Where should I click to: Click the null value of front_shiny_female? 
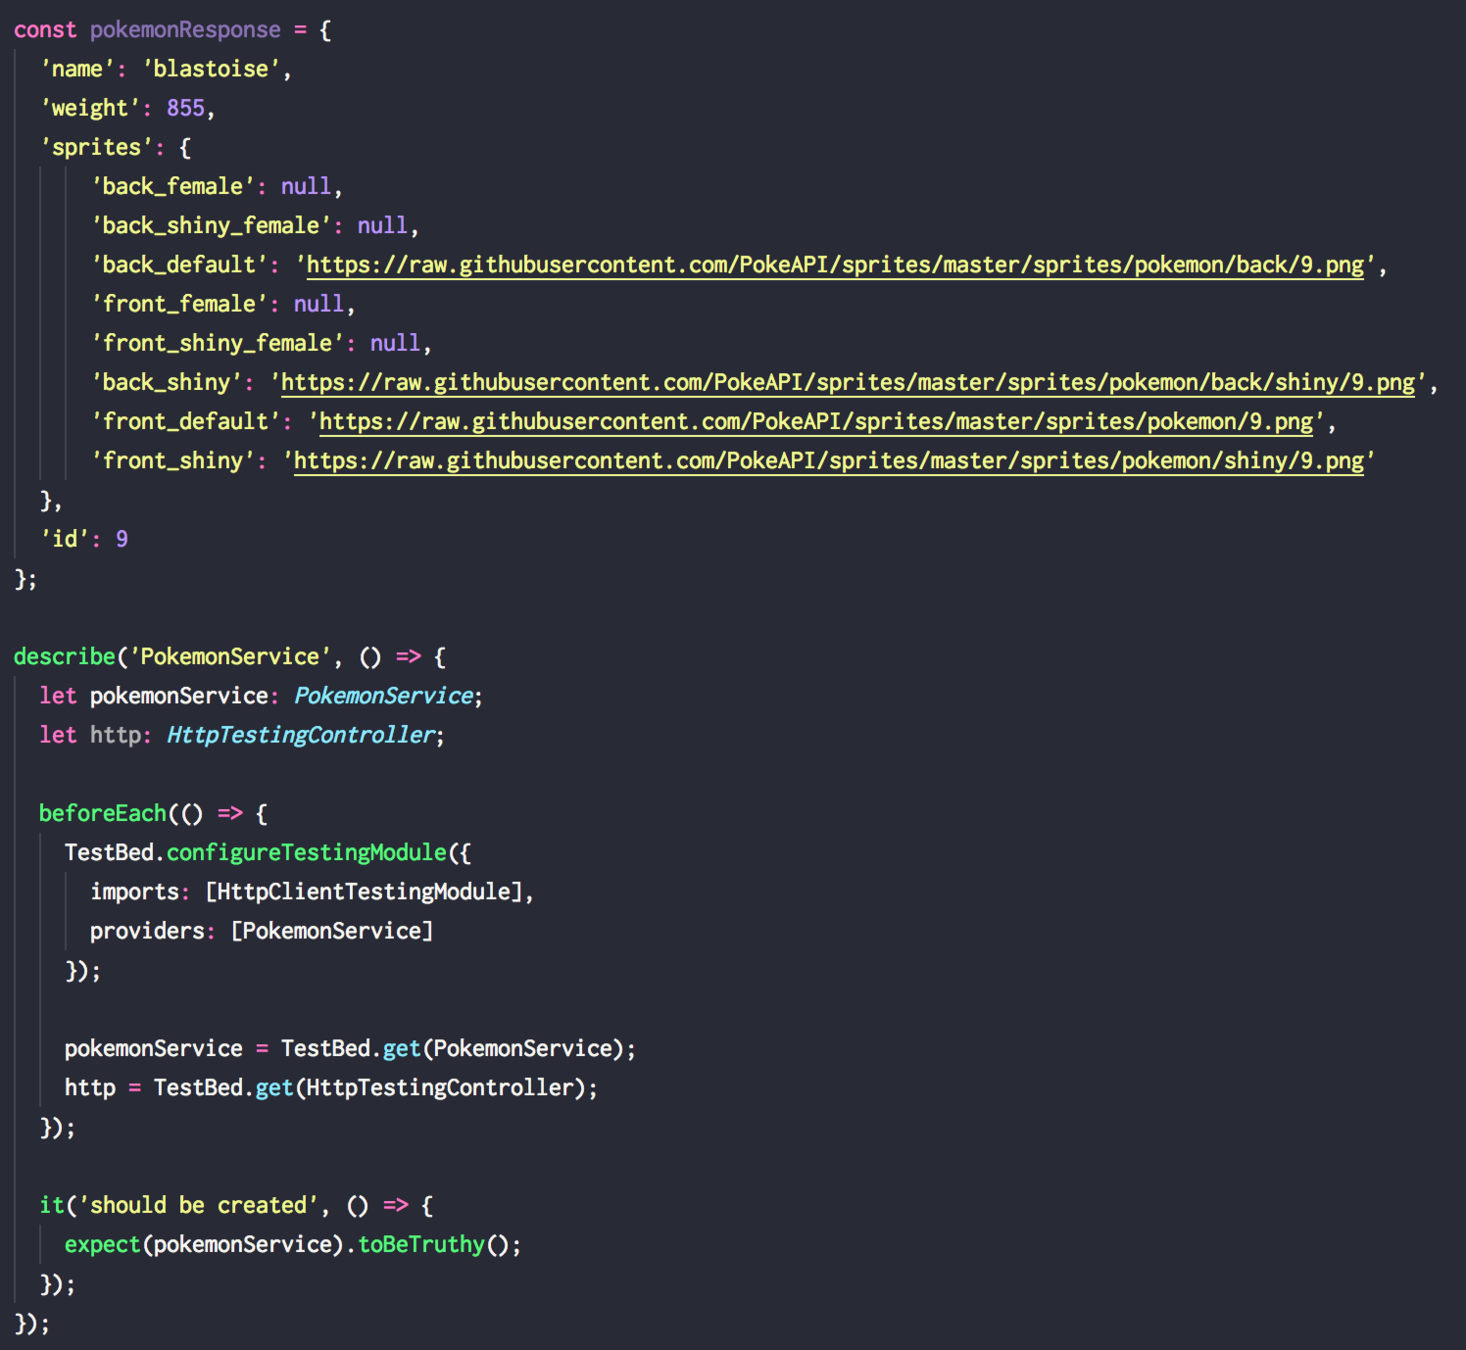point(395,343)
